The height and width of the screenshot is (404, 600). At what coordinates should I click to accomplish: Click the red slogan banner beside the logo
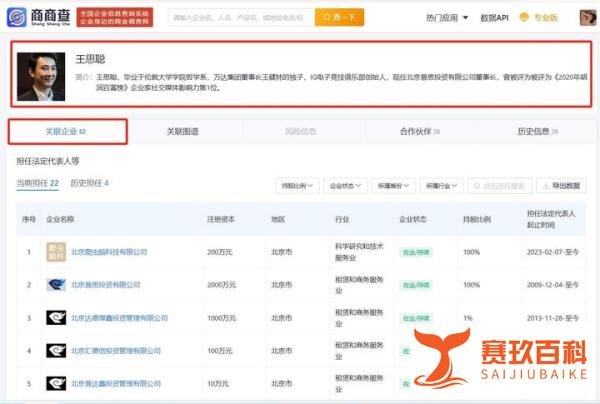coord(115,18)
